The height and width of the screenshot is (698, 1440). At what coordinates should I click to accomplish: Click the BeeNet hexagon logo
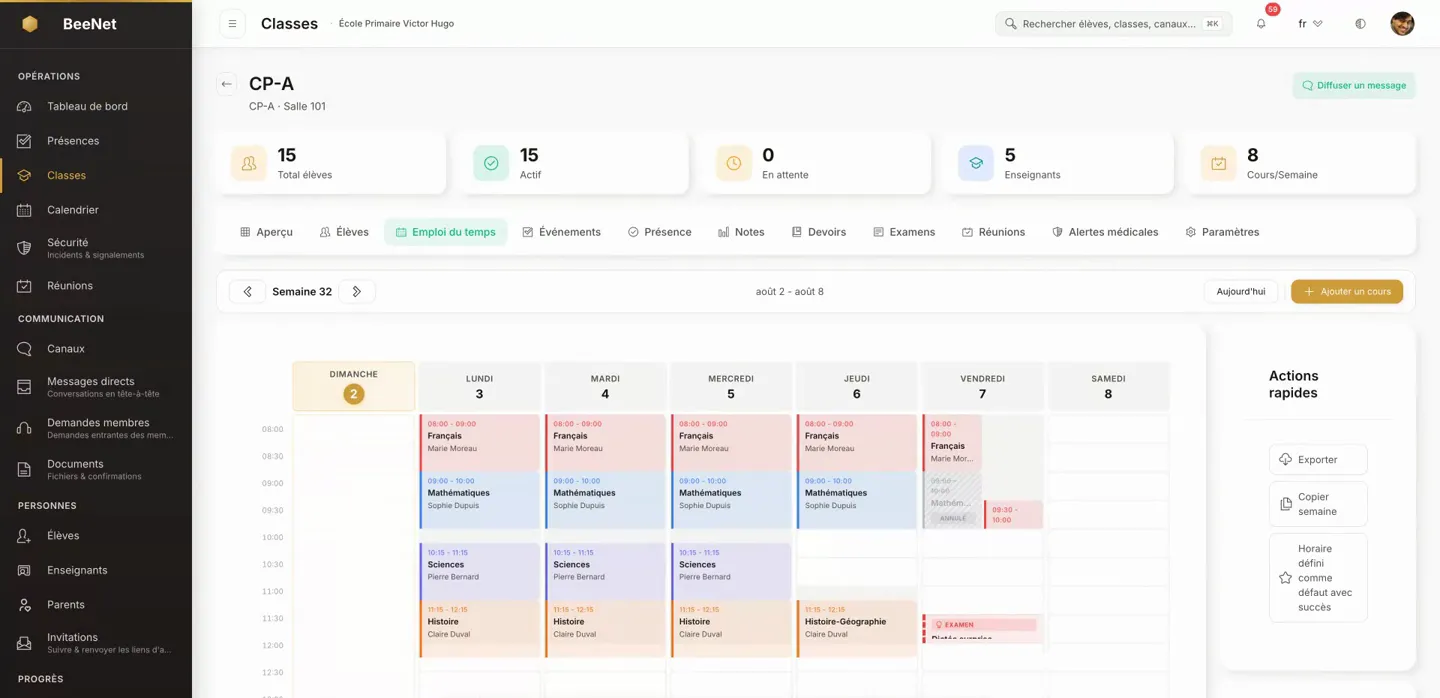(x=30, y=24)
